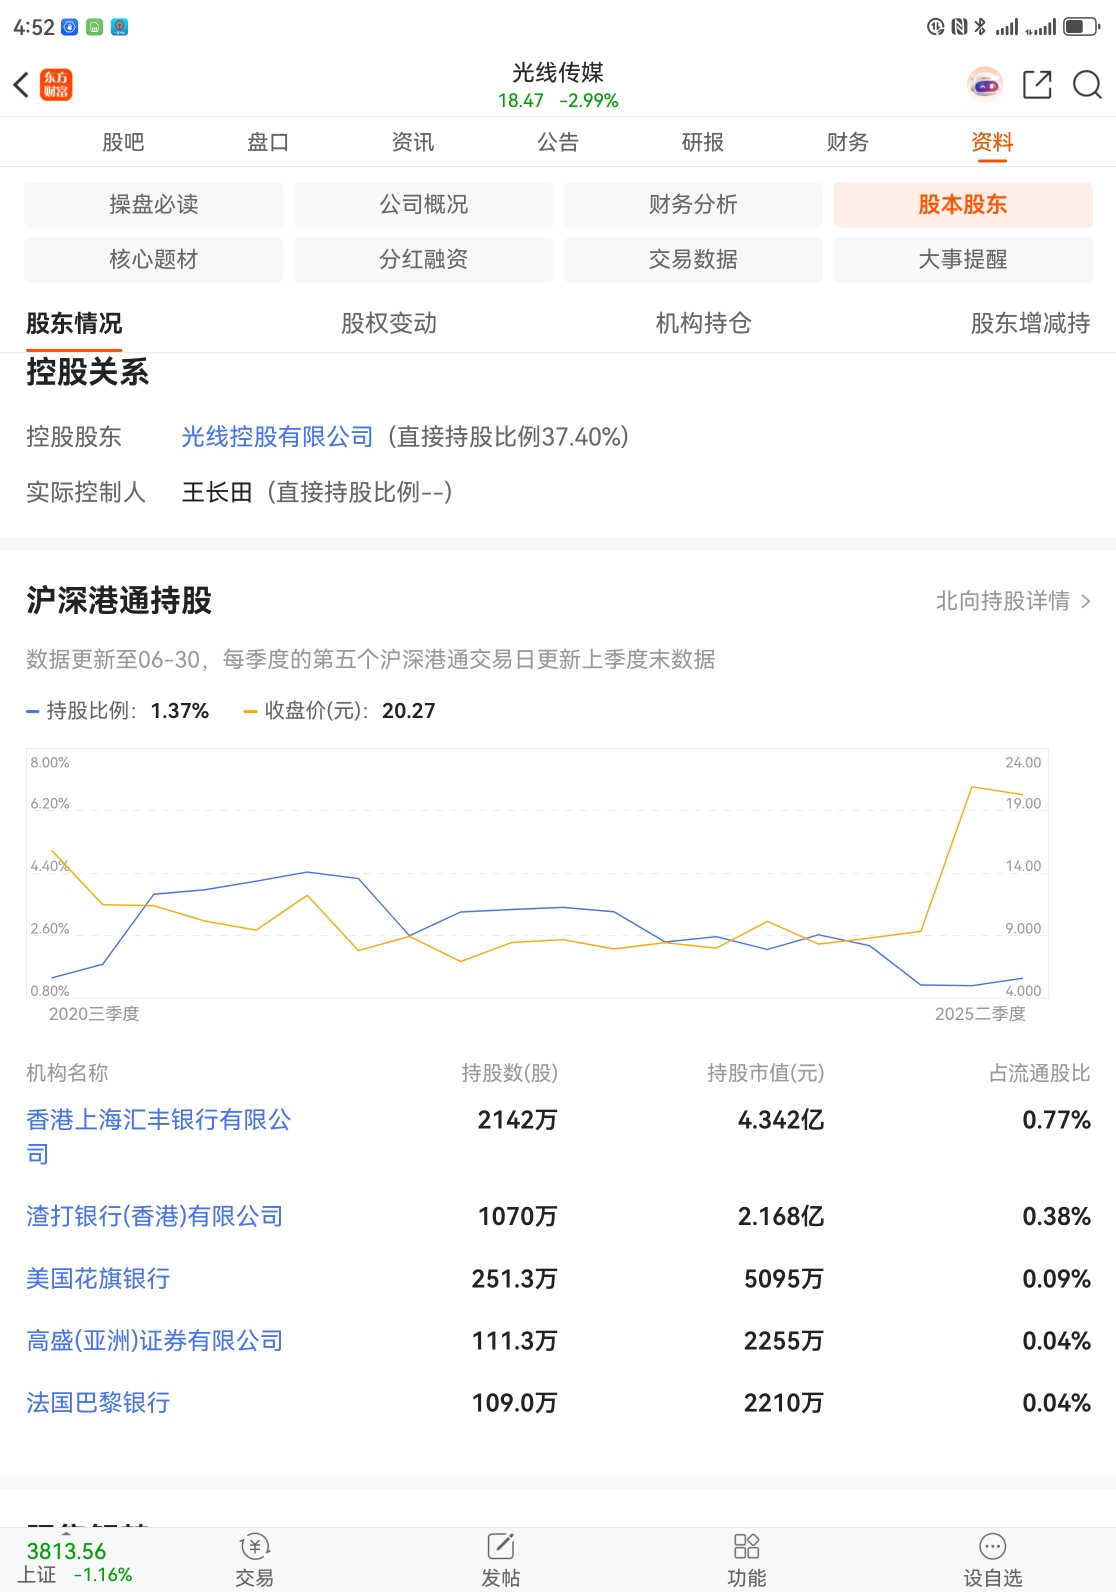Go back using the left arrow
Viewport: 1116px width, 1592px height.
click(21, 85)
